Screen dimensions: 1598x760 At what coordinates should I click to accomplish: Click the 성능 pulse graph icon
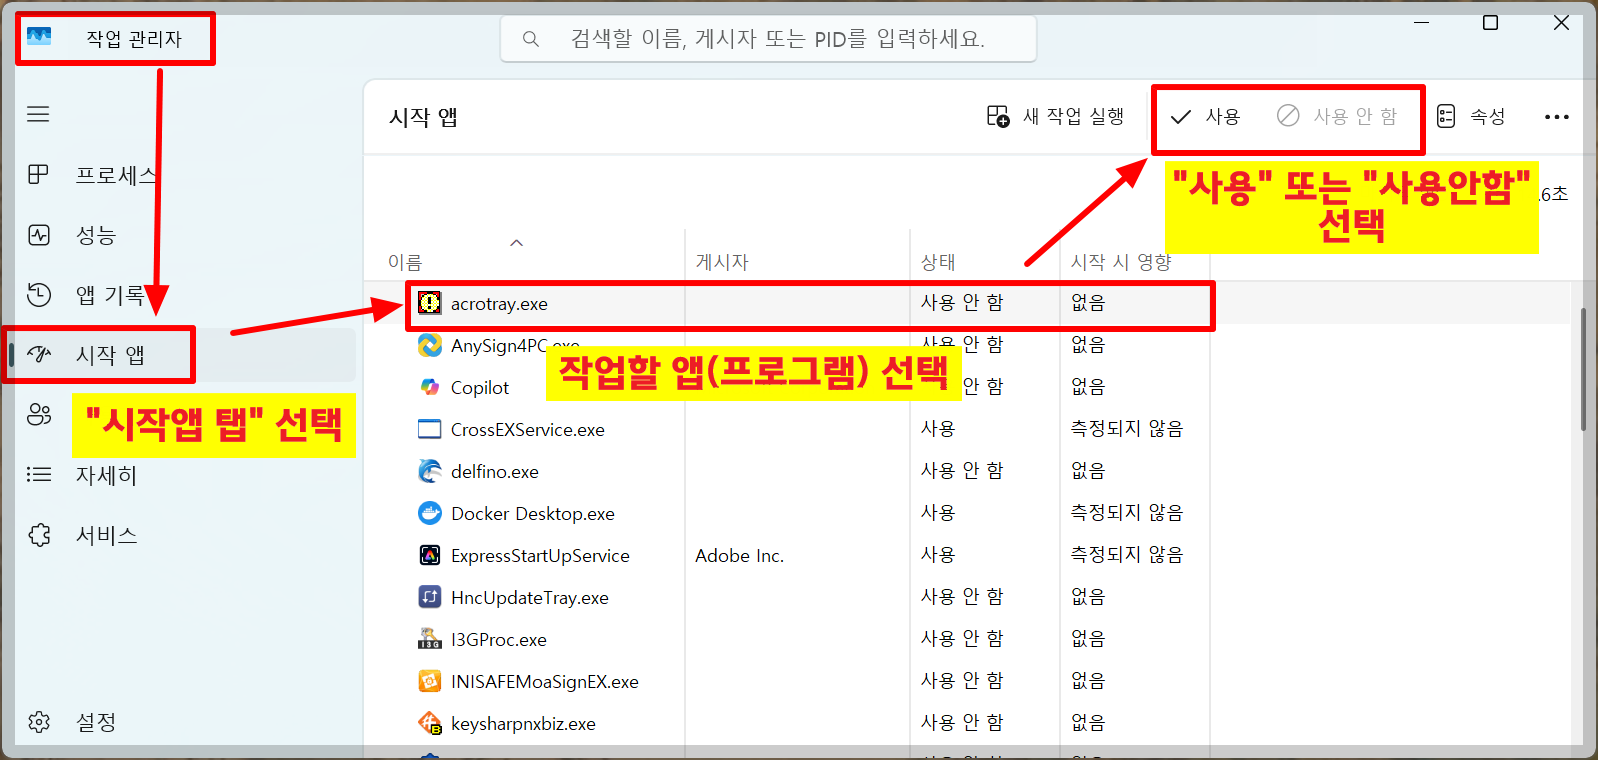pos(39,235)
